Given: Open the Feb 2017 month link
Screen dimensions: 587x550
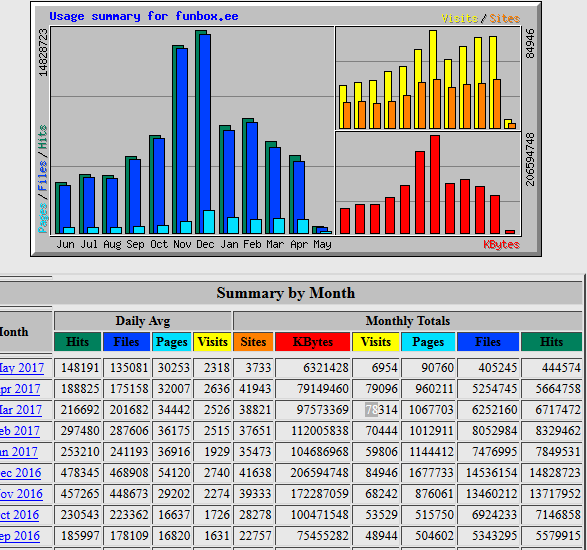Looking at the screenshot, I should click(20, 431).
